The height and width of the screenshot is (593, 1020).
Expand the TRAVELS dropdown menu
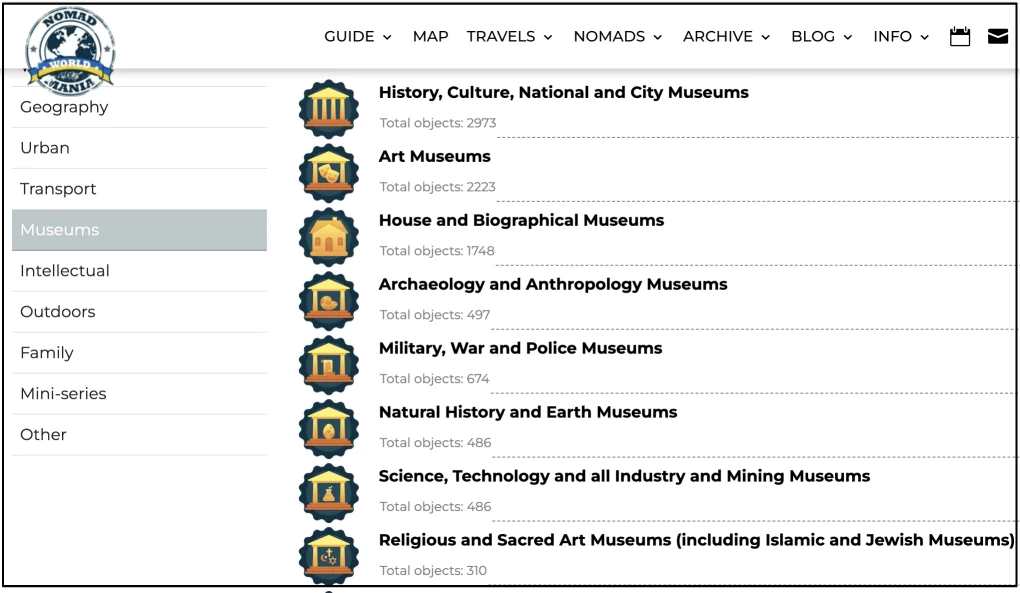pos(509,37)
